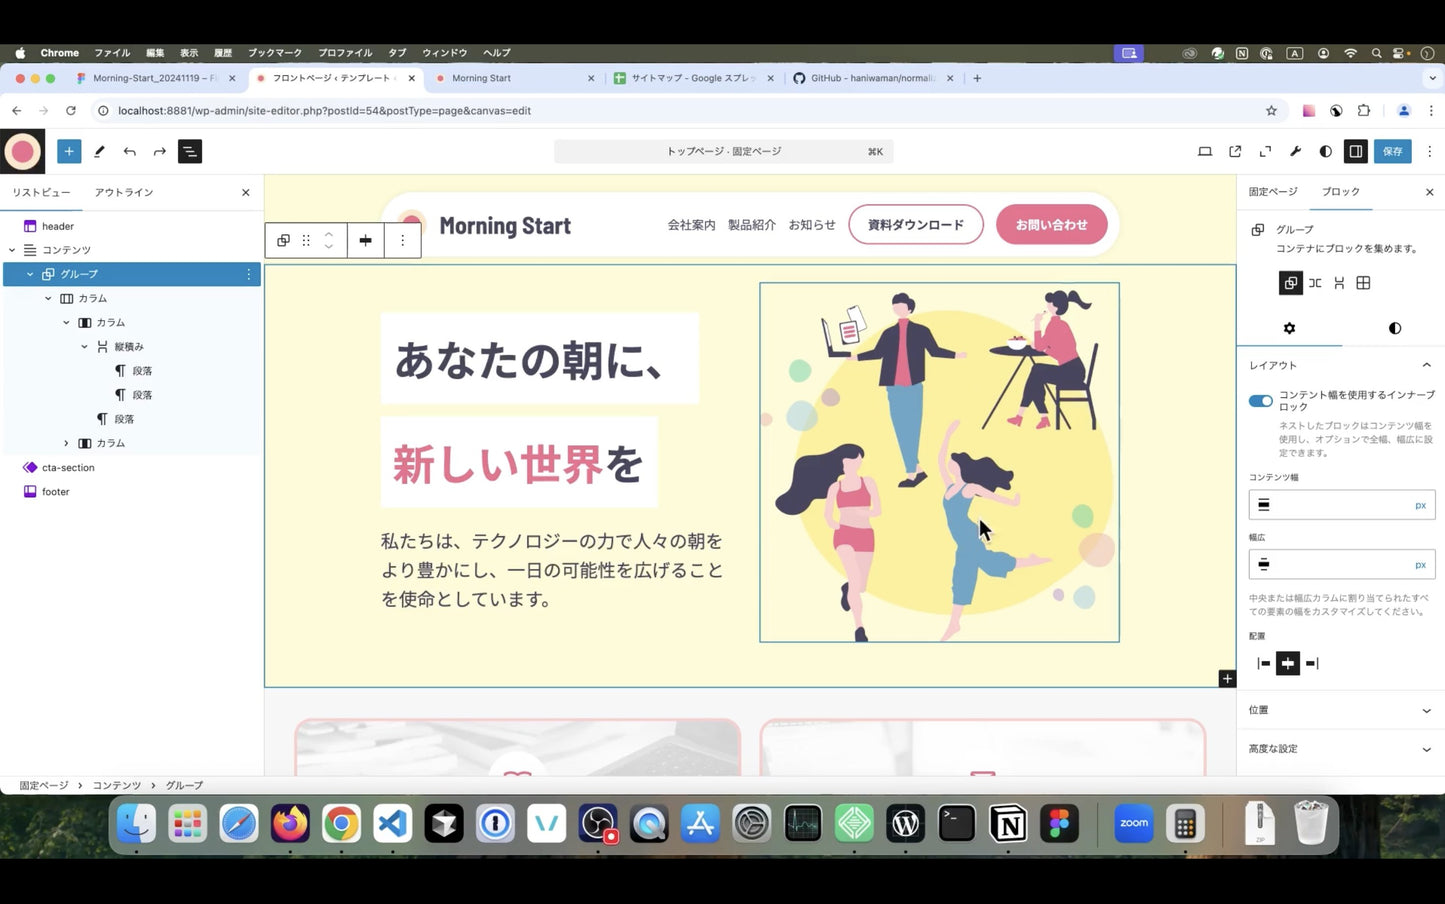Disable the コンテンツ幅を使用するインナーブロック toggle
Screen dimensions: 1445x904
coord(1261,400)
